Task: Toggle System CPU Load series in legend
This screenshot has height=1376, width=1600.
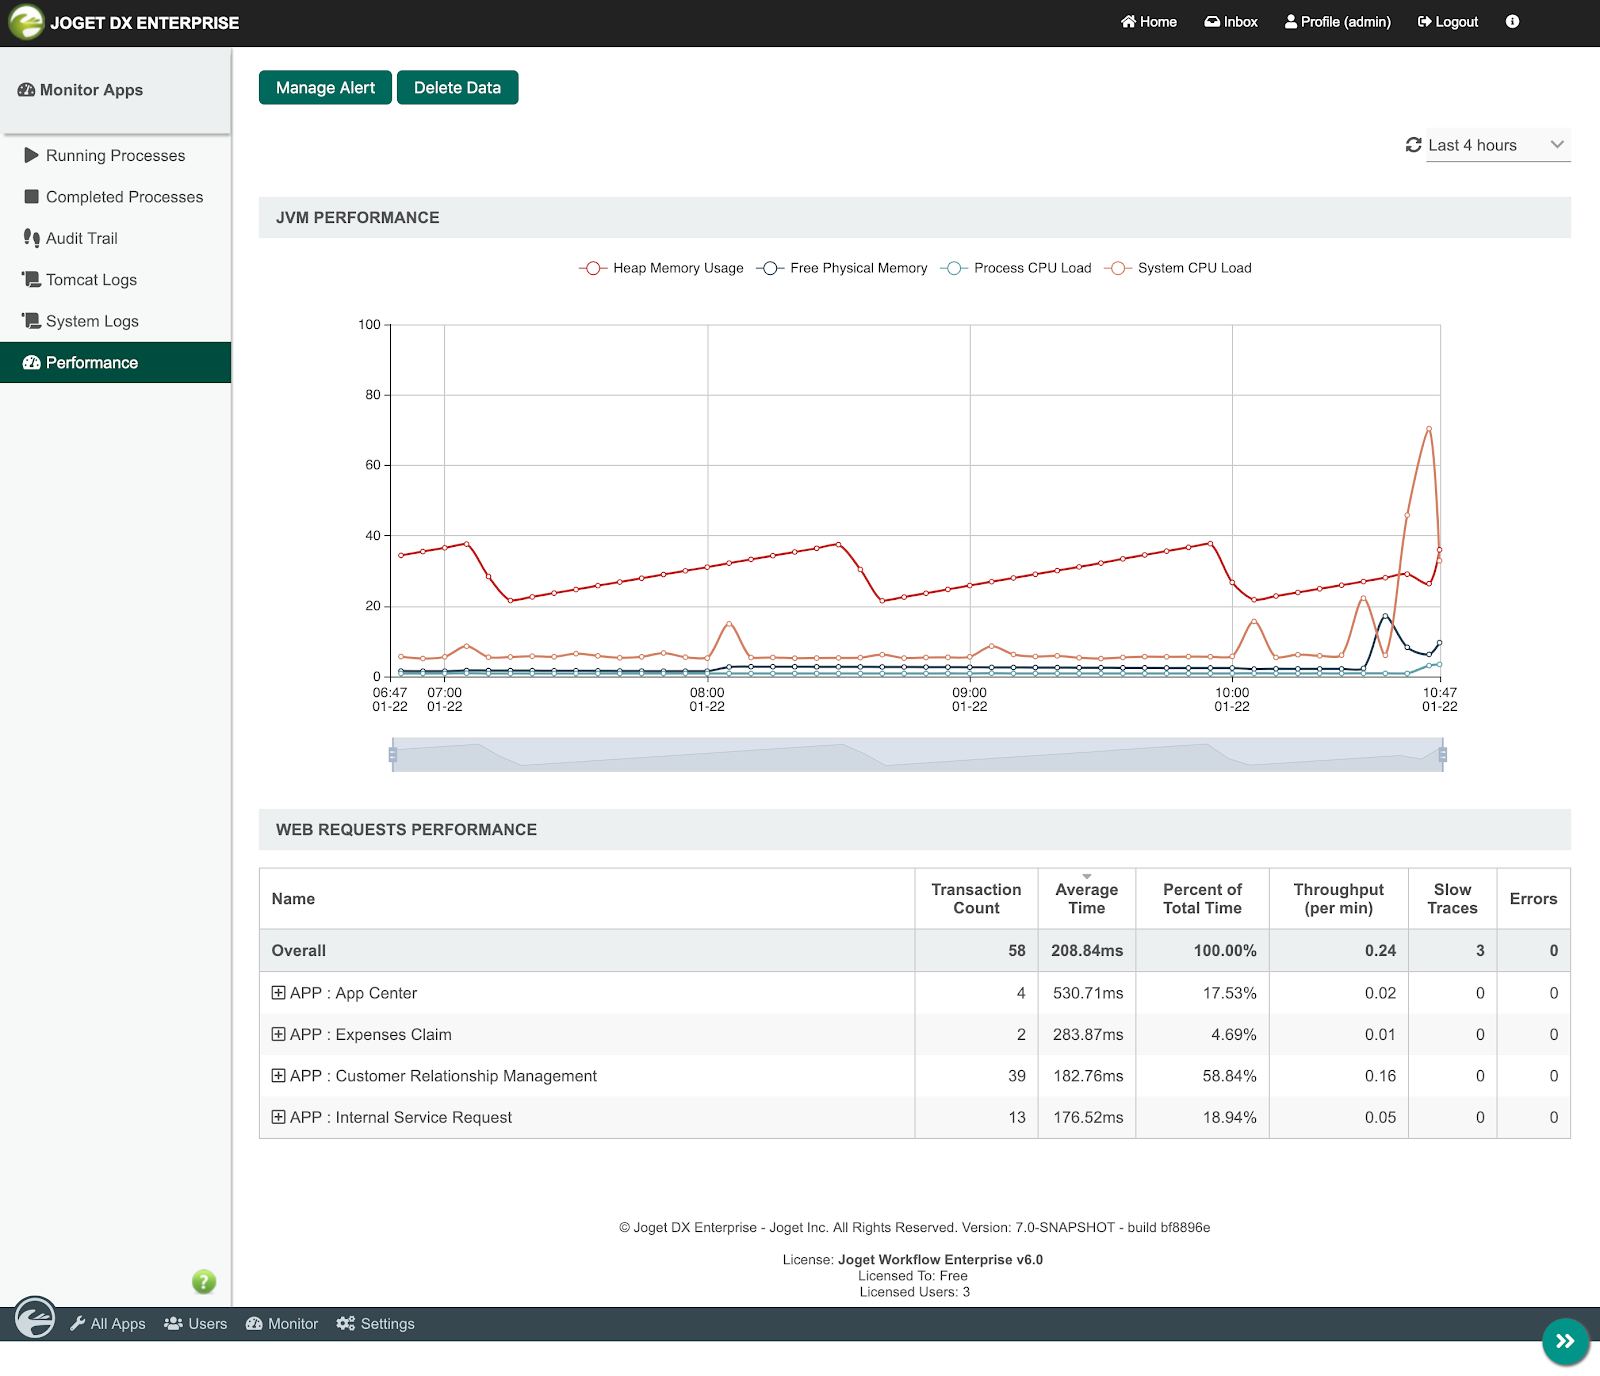Action: 1178,268
